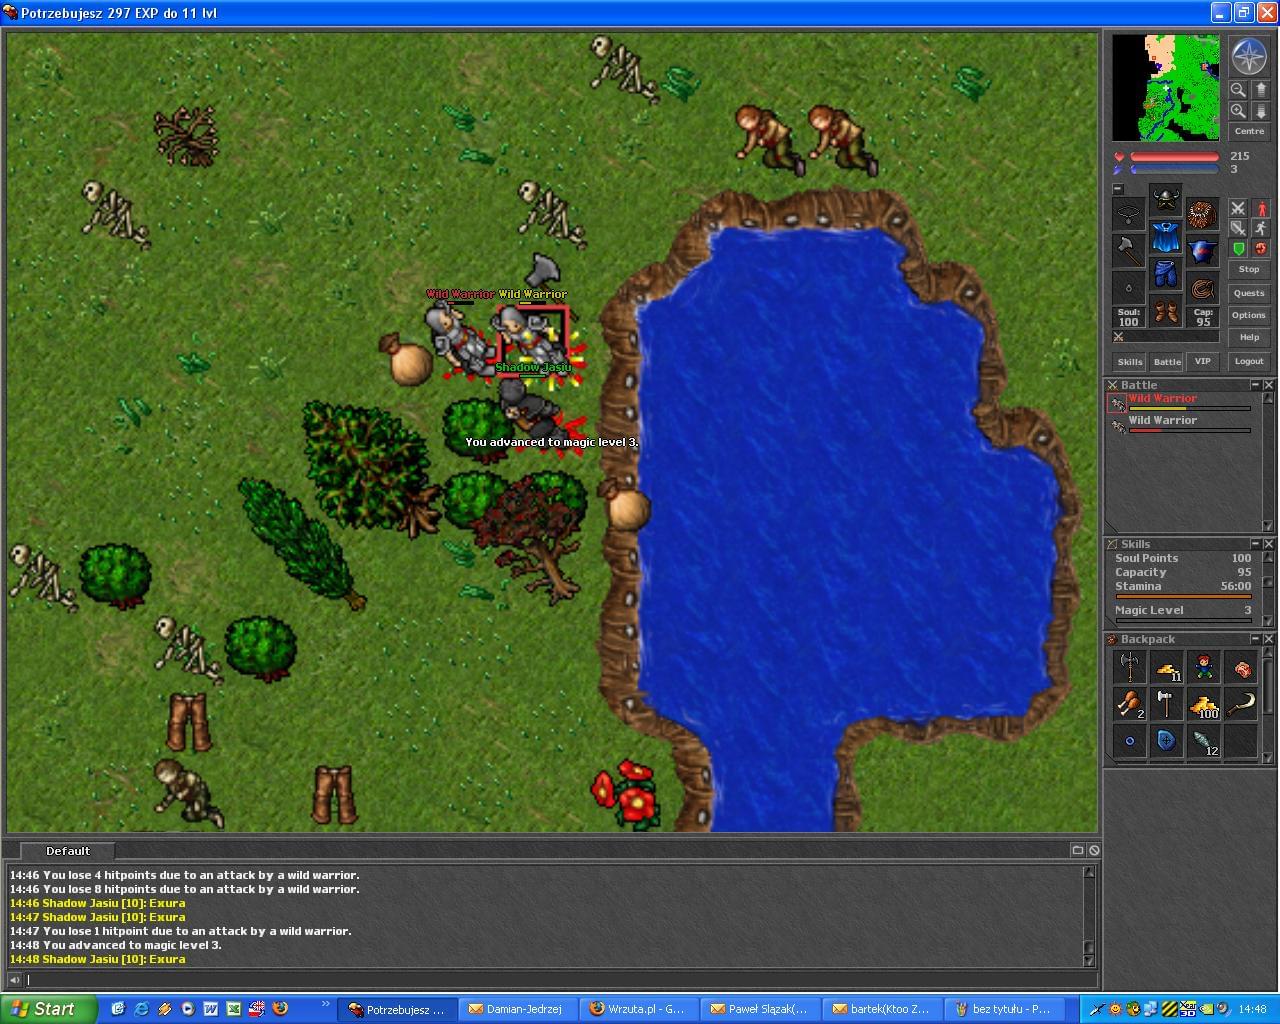Select the blue cape armor slot
Screen dimensions: 1280x1024
pos(1165,237)
